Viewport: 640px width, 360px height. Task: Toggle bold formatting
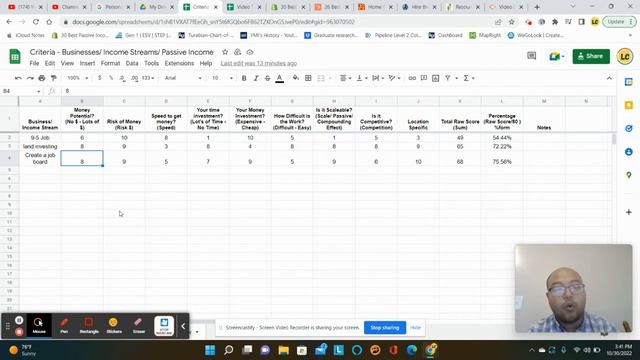(x=244, y=78)
